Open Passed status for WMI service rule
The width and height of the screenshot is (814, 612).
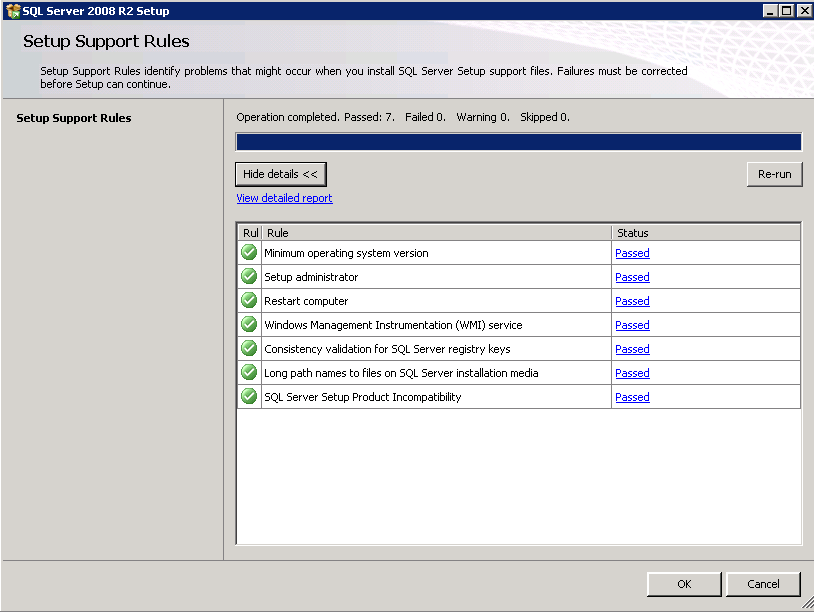[x=632, y=325]
